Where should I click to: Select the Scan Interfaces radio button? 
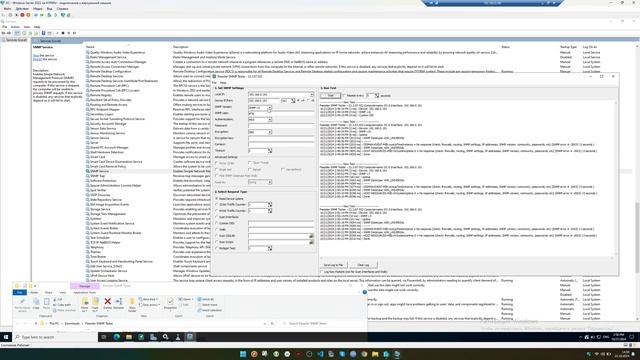217,217
